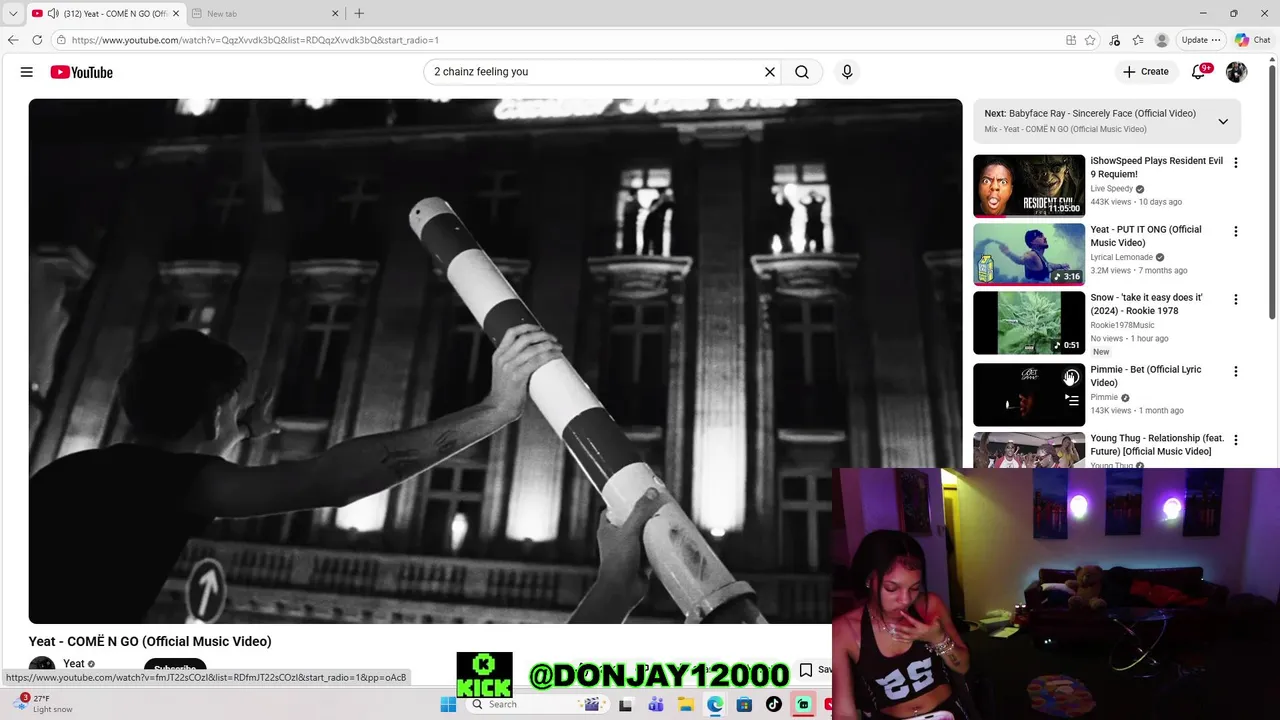Open 'Pimmie - Bet (Official Lyric Video)' title

coord(1146,376)
